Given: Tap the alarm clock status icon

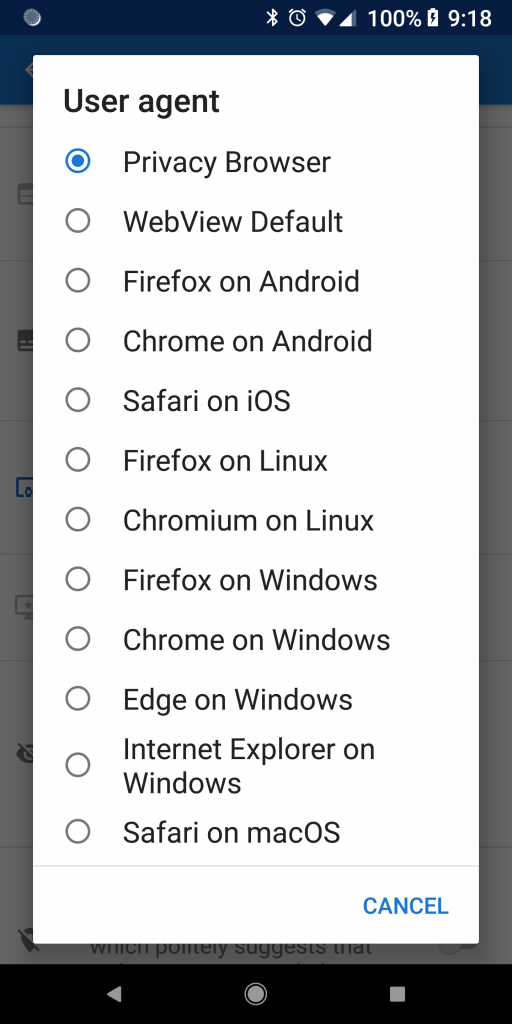Looking at the screenshot, I should pos(297,18).
